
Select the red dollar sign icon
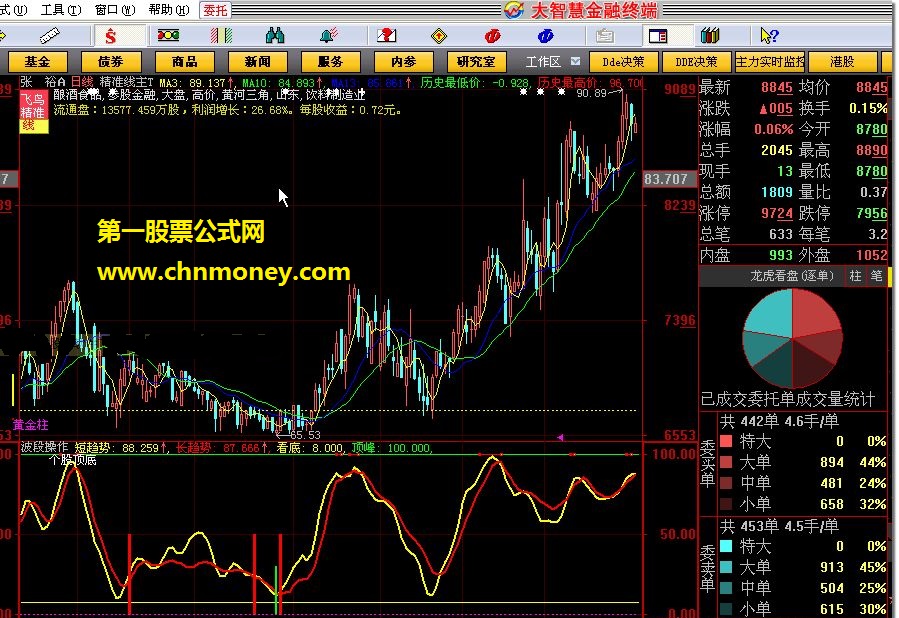[x=111, y=36]
